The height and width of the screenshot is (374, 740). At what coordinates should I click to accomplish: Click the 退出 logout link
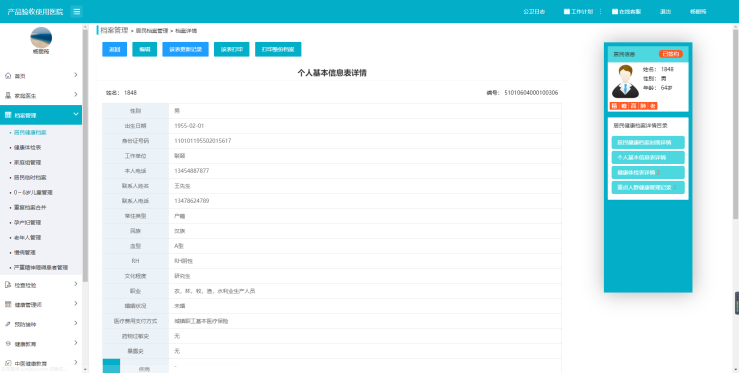point(665,12)
